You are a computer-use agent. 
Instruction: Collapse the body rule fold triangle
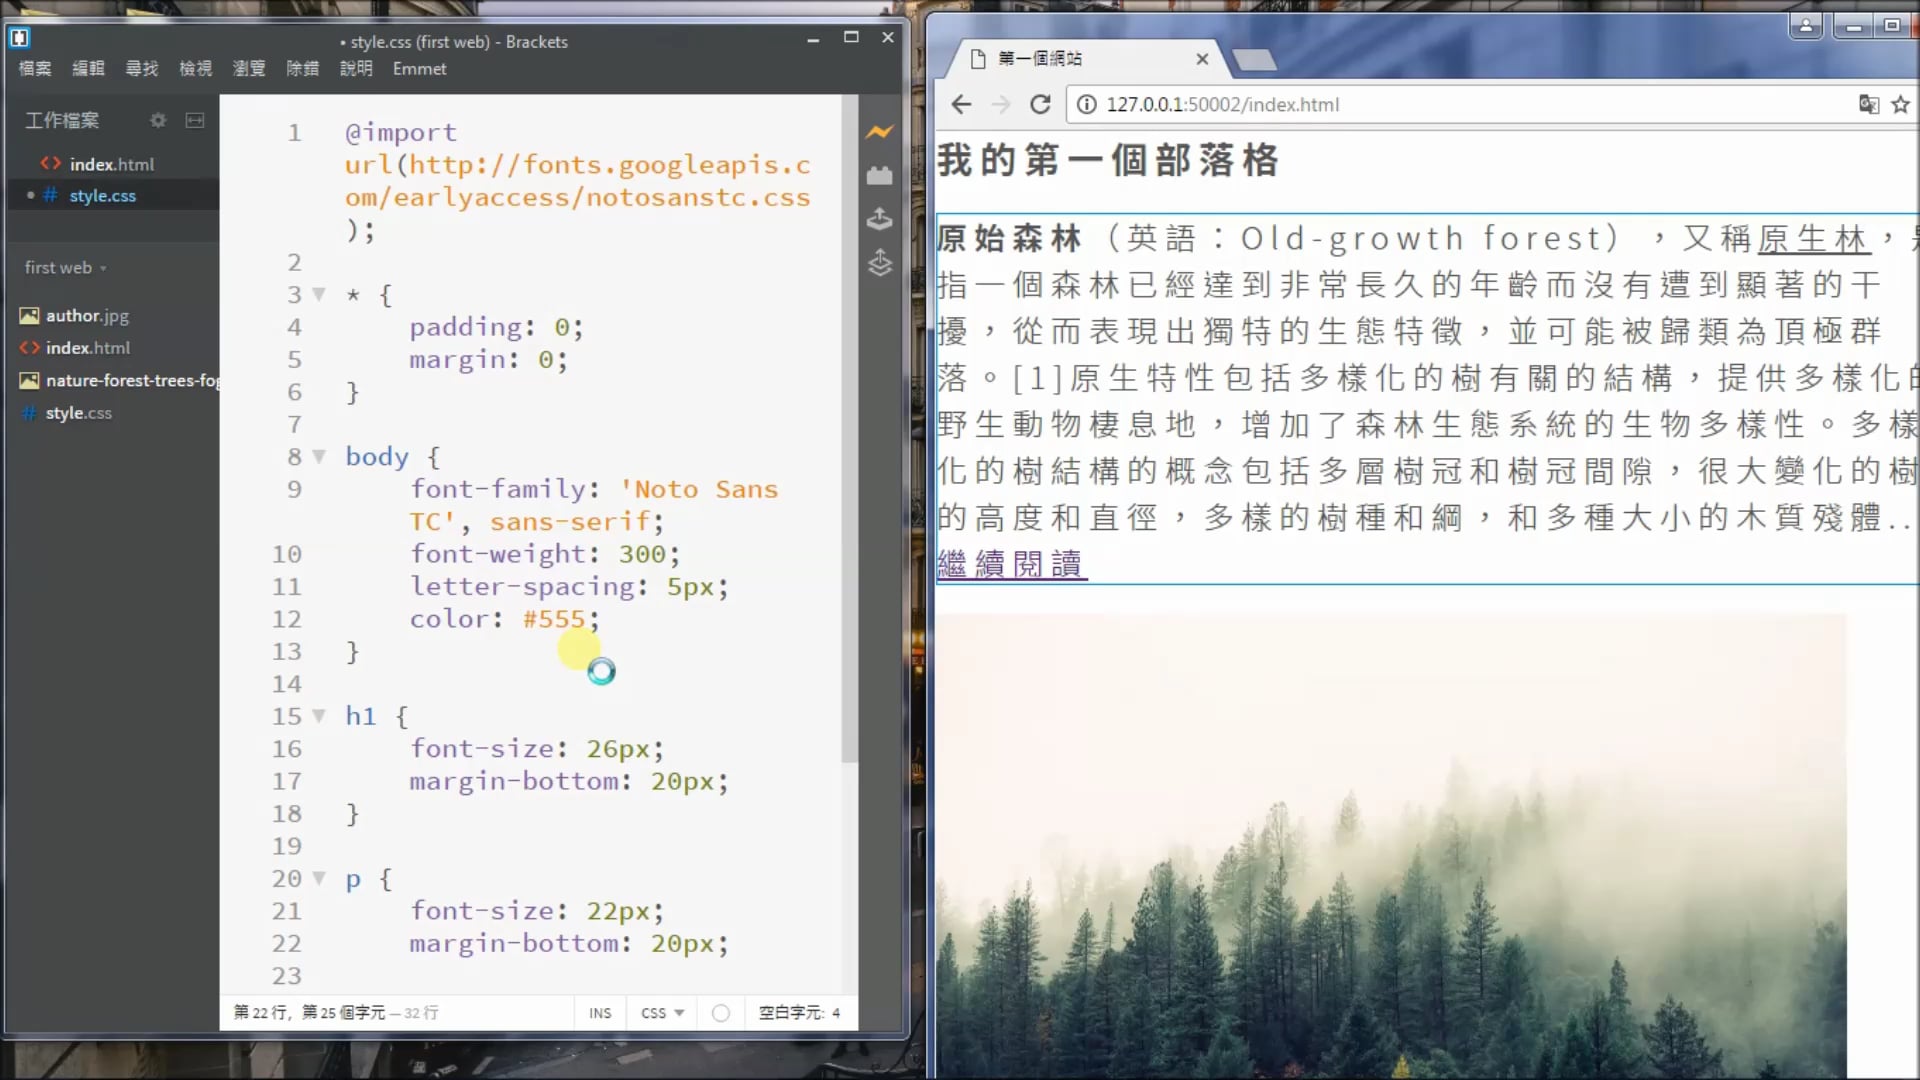click(319, 457)
